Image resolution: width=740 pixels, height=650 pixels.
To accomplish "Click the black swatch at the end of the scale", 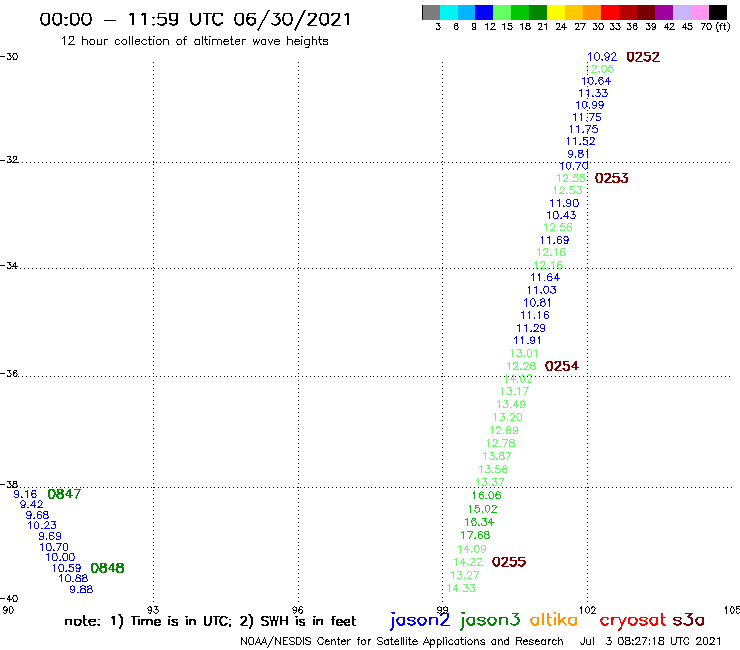I will point(718,12).
